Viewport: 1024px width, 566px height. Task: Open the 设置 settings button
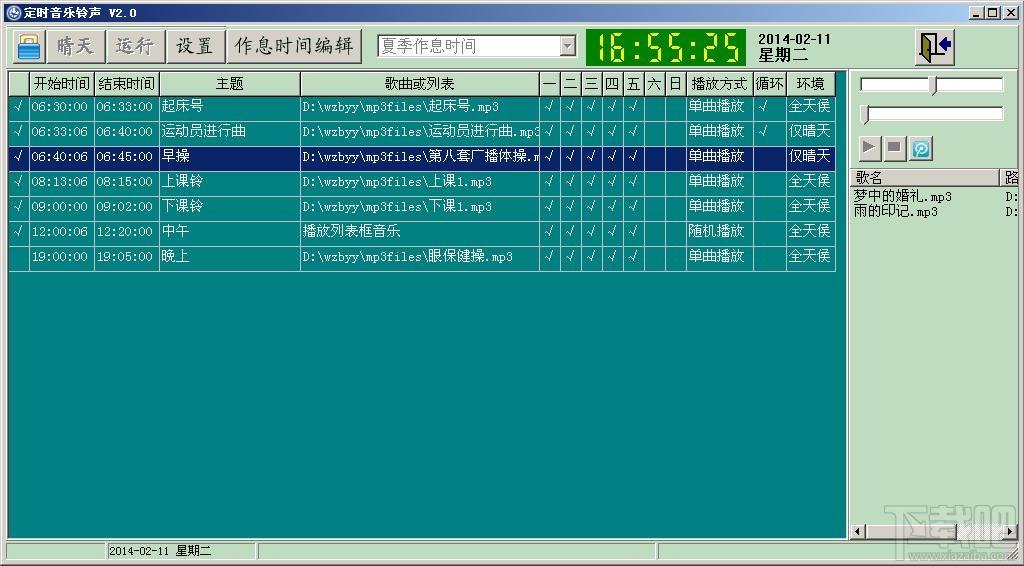tap(195, 46)
